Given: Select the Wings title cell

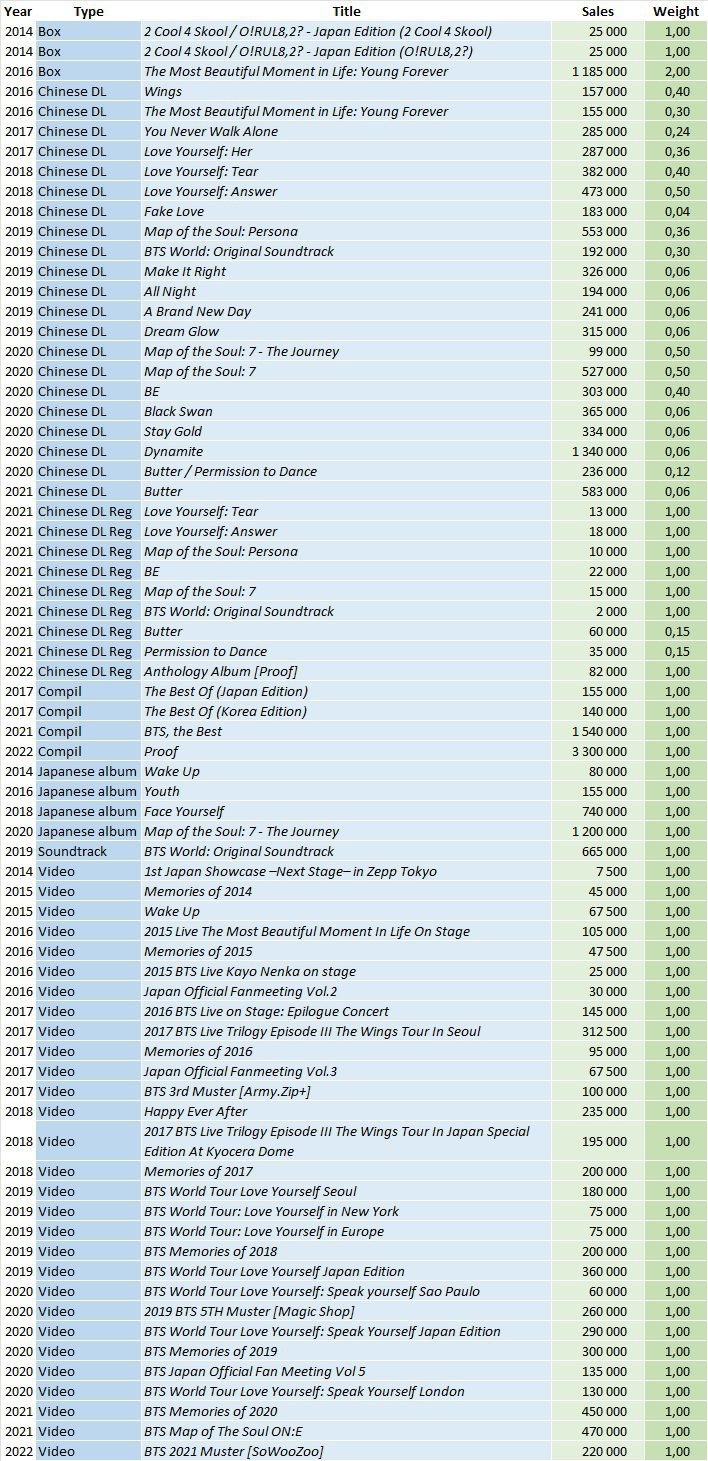Looking at the screenshot, I should pyautogui.click(x=163, y=91).
